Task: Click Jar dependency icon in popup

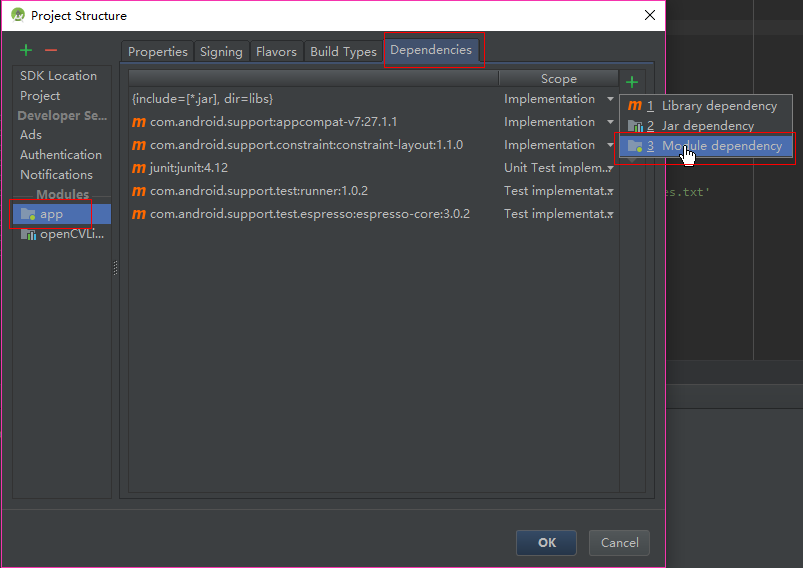Action: click(x=635, y=125)
